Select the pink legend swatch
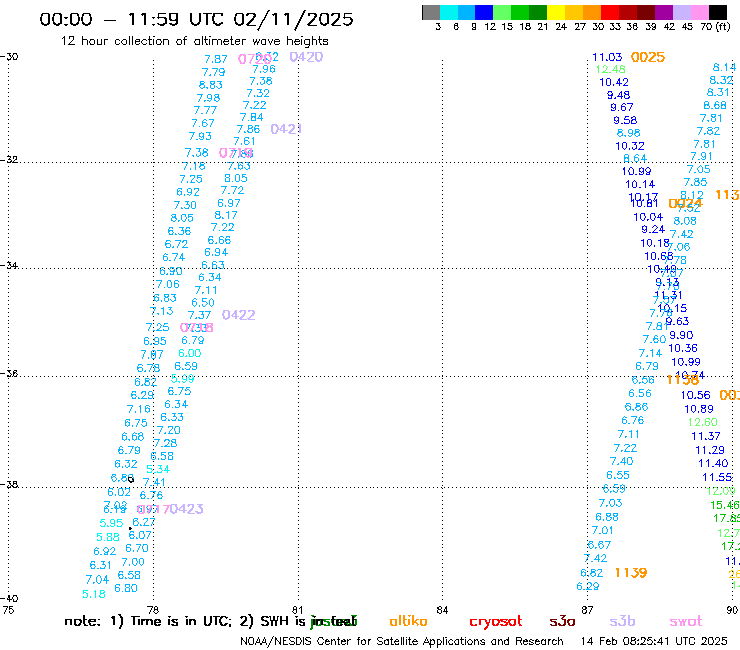Image resolution: width=740 pixels, height=650 pixels. (x=700, y=12)
